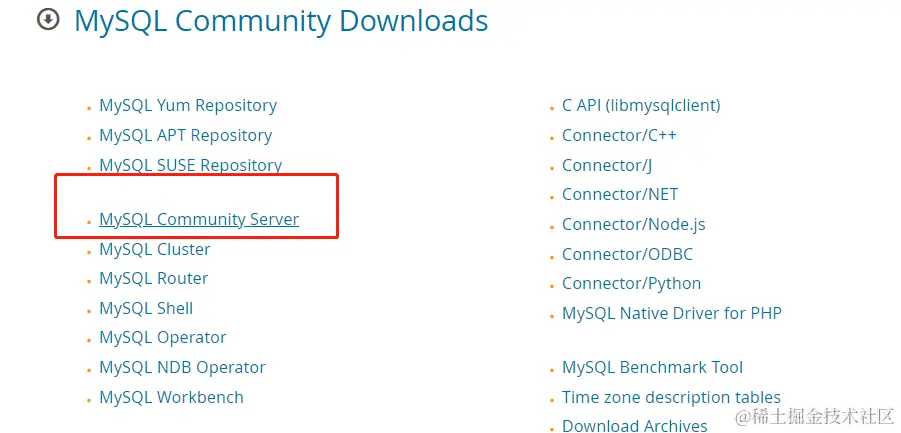The height and width of the screenshot is (433, 901).
Task: Go to Connector/ODBC downloads
Action: tap(627, 254)
